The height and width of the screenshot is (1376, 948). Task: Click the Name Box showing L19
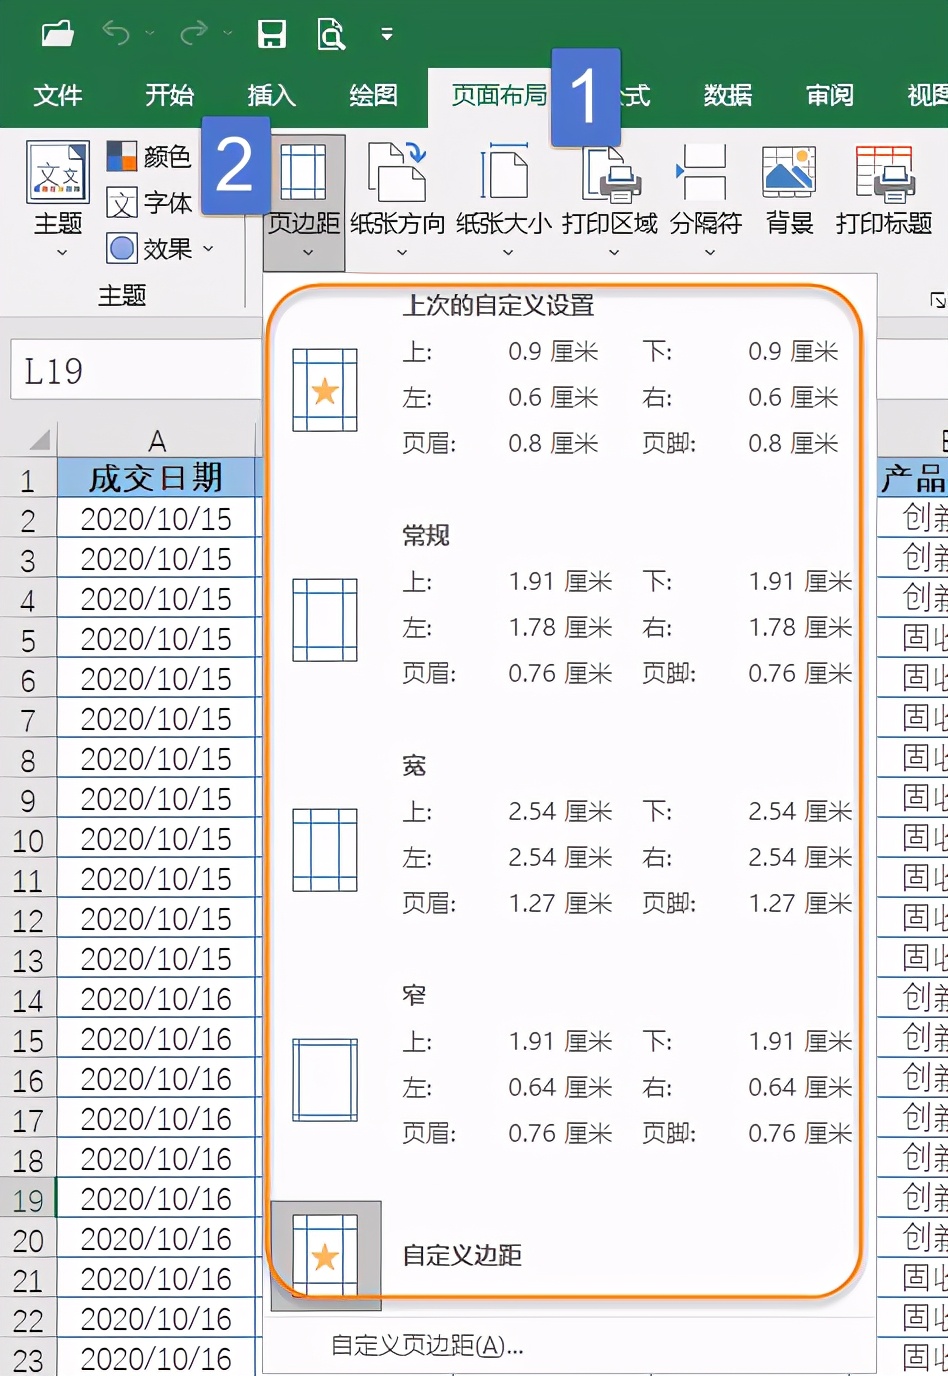coord(130,370)
